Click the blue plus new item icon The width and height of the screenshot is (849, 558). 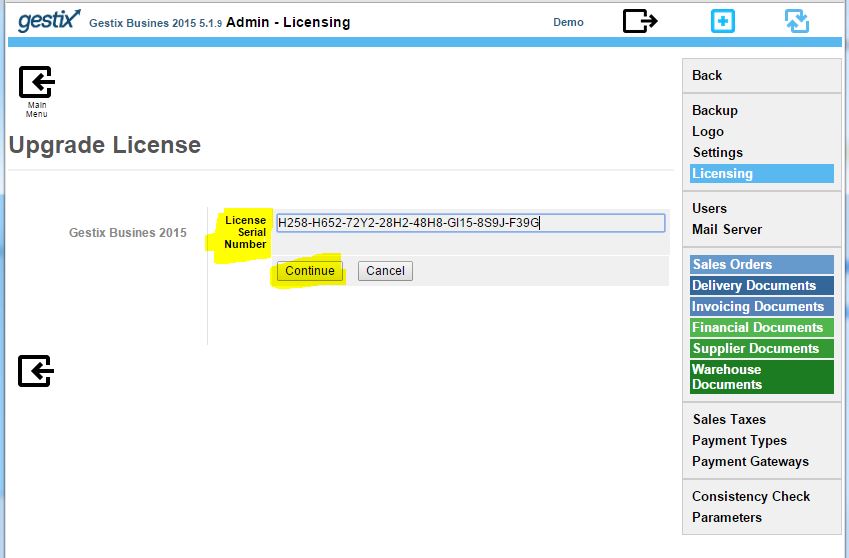tap(723, 22)
